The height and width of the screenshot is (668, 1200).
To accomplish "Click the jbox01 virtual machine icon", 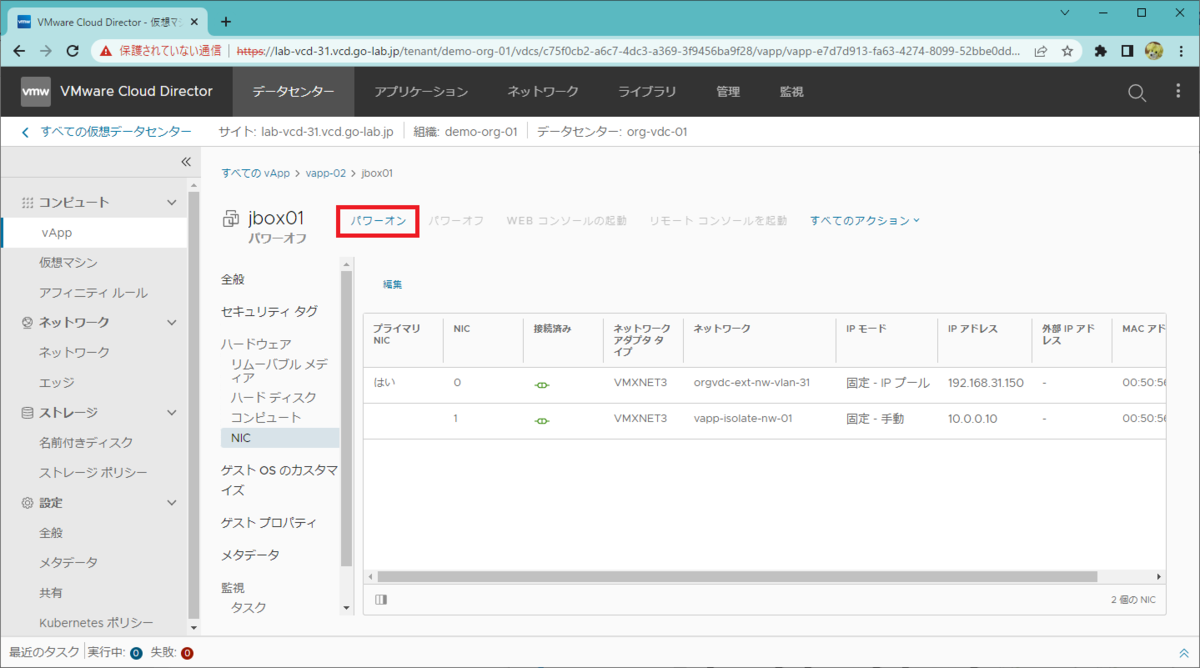I will pos(231,219).
